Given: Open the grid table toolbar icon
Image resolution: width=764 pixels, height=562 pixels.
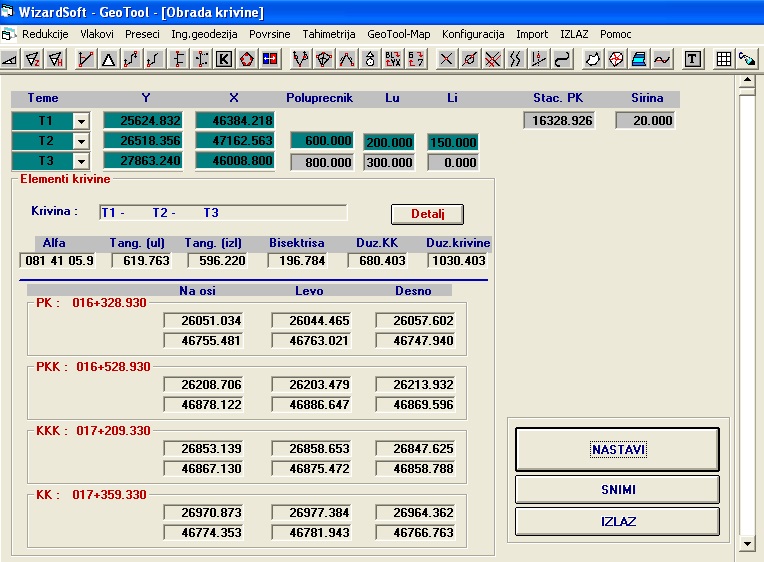Looking at the screenshot, I should pyautogui.click(x=724, y=59).
